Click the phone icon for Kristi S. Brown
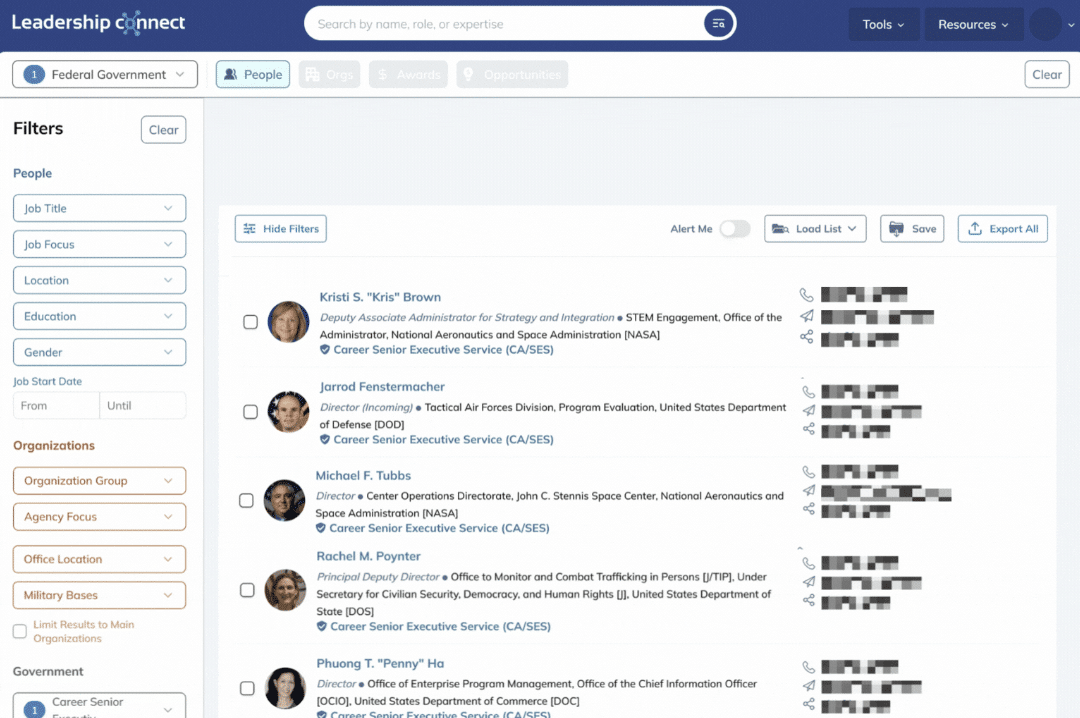Viewport: 1080px width, 718px height. tap(807, 295)
